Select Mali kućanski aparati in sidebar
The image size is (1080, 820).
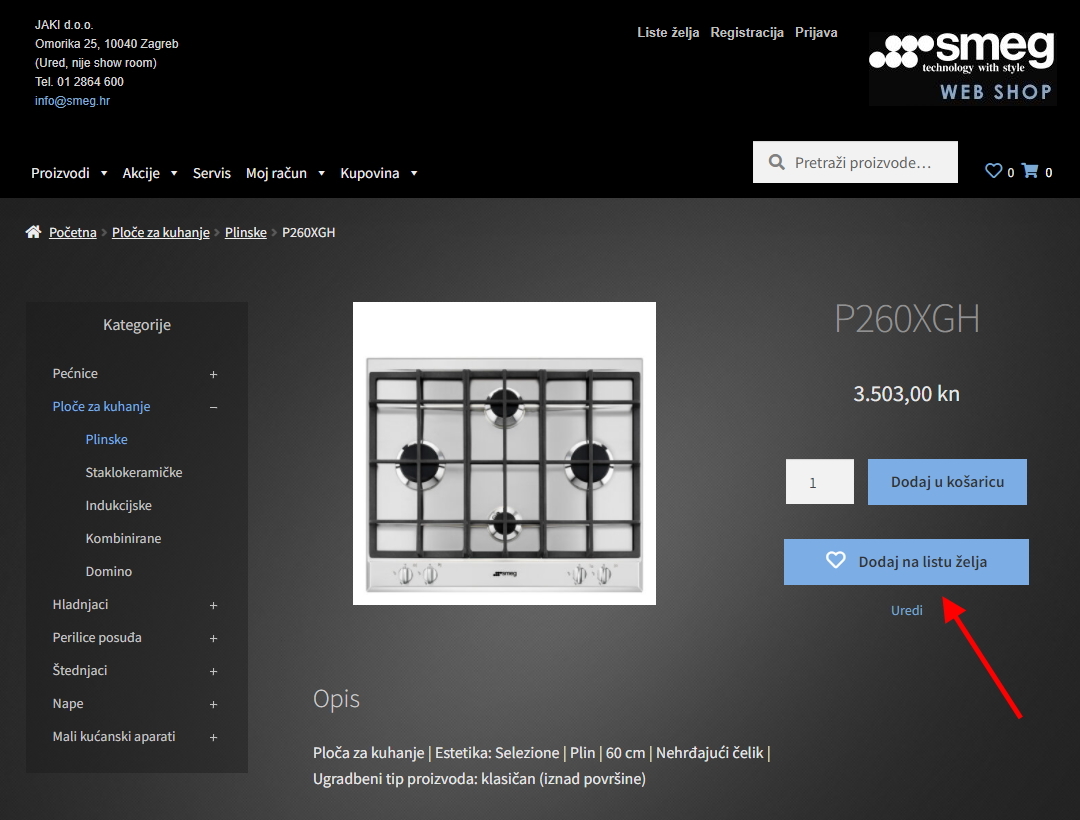114,737
